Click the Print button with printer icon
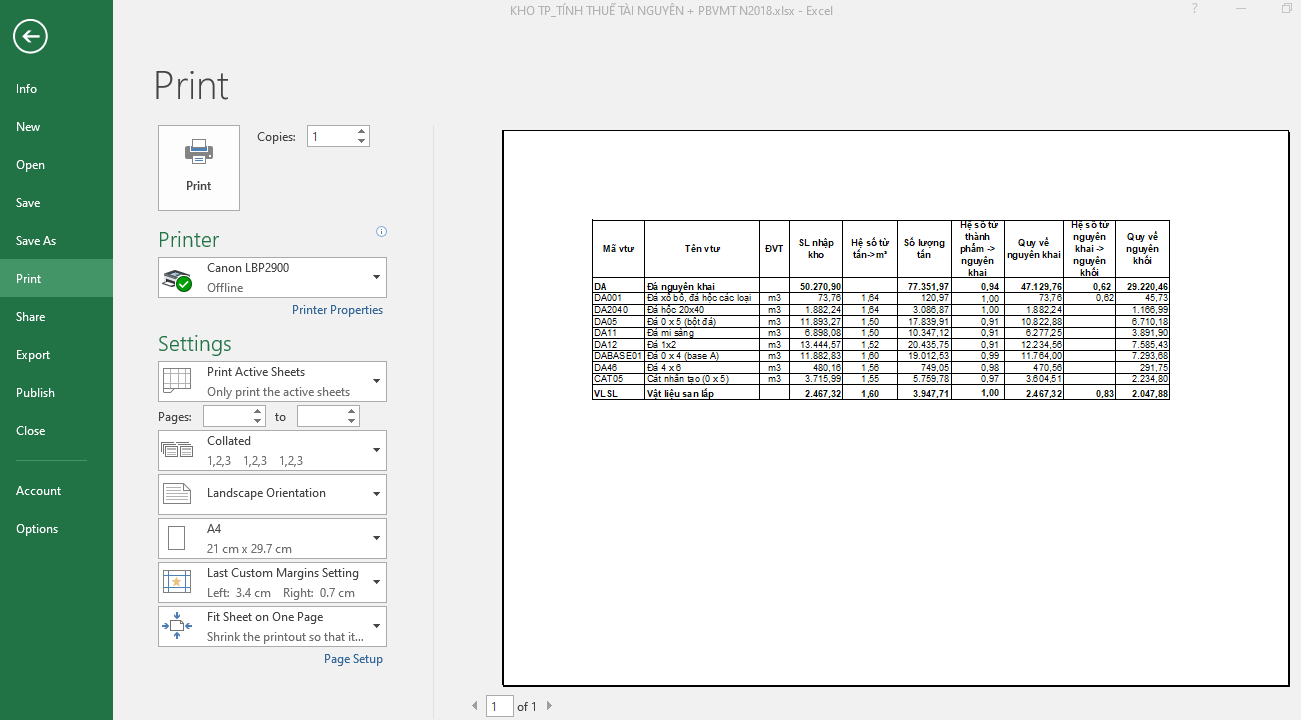This screenshot has width=1301, height=720. tap(199, 167)
